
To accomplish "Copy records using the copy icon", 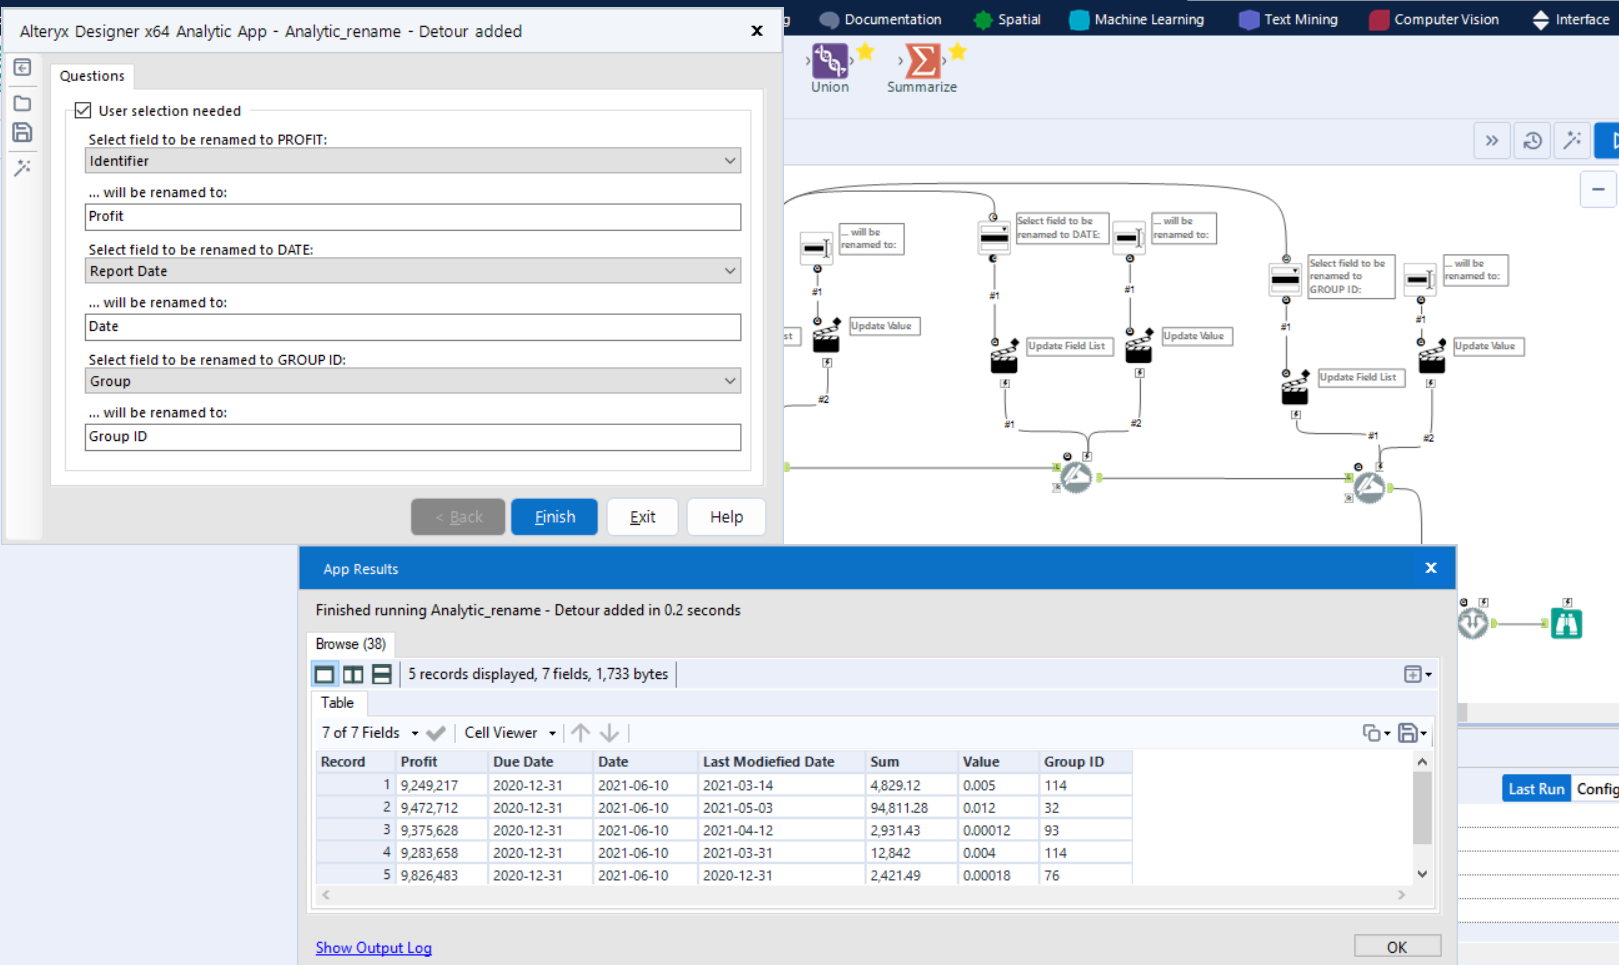I will (x=1370, y=732).
